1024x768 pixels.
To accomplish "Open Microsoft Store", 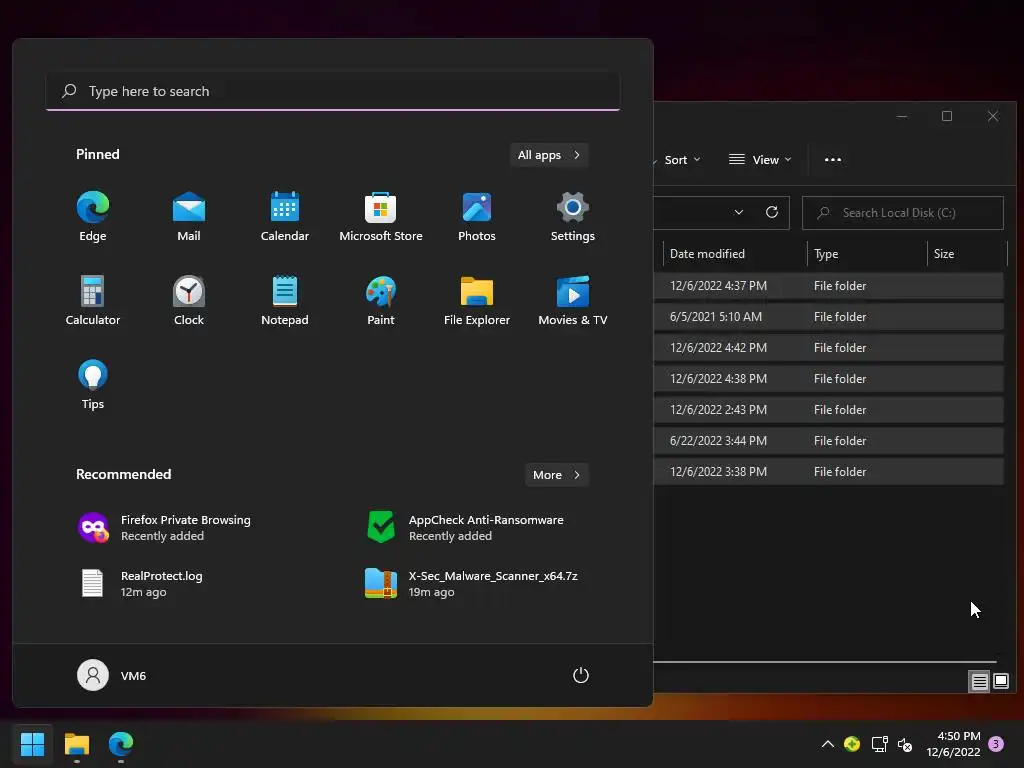I will click(x=381, y=217).
